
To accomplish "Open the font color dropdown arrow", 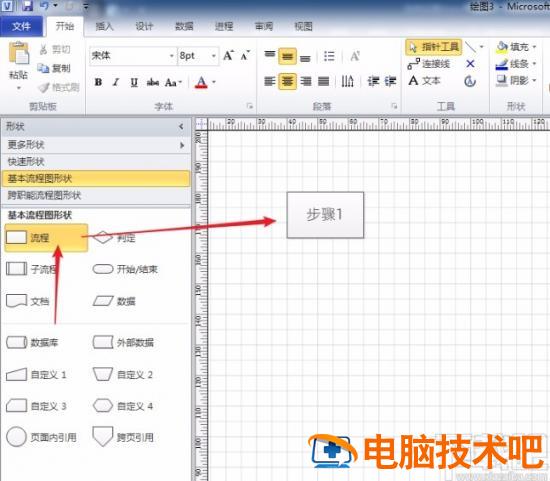I will pos(214,82).
